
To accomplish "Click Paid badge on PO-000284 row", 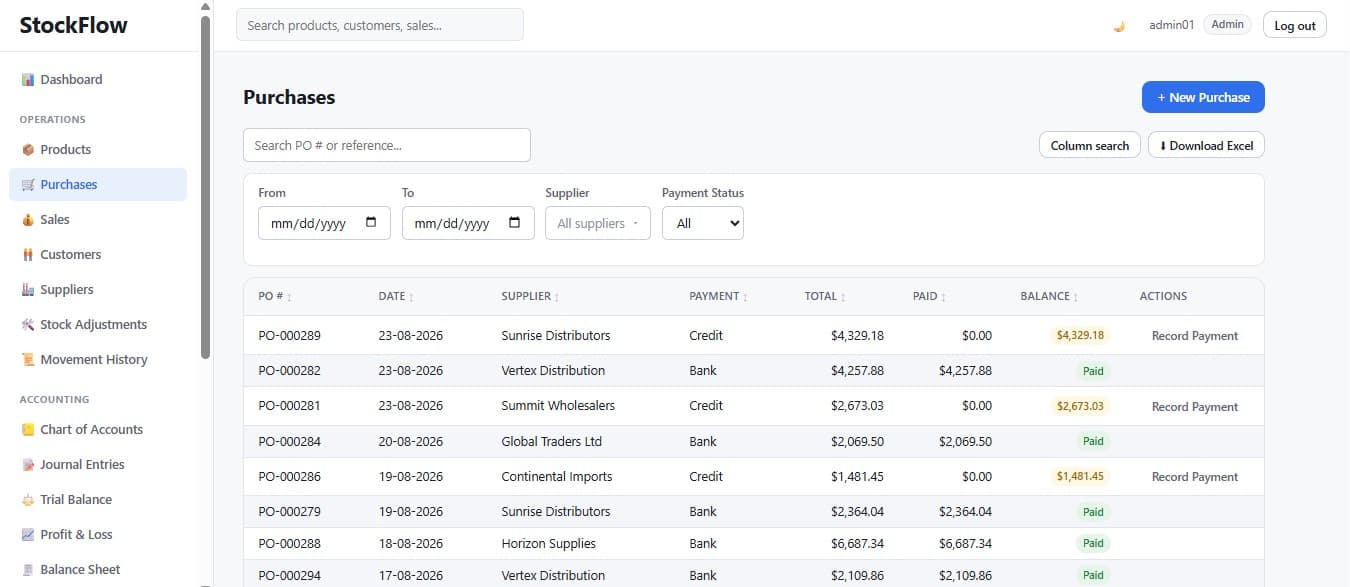I will click(1093, 442).
